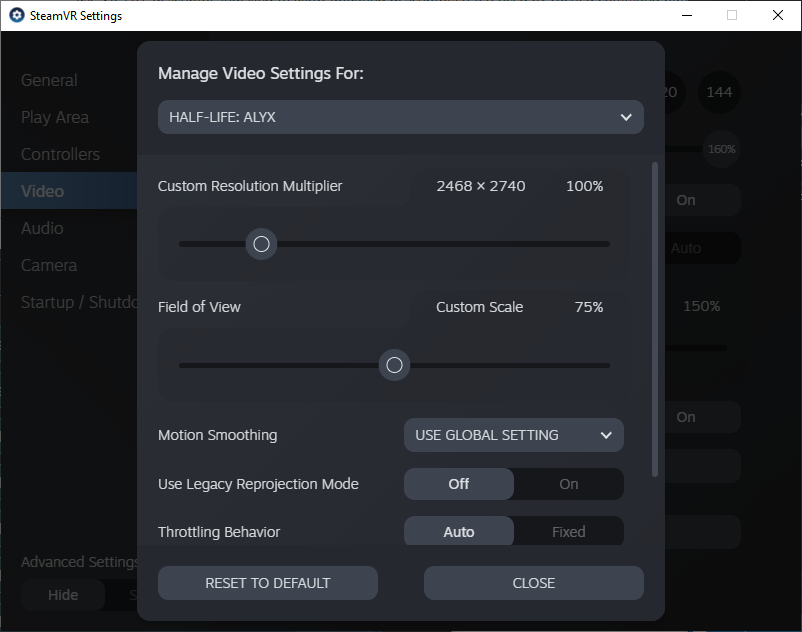
Task: Set Throttling Behavior to Auto
Action: click(459, 532)
